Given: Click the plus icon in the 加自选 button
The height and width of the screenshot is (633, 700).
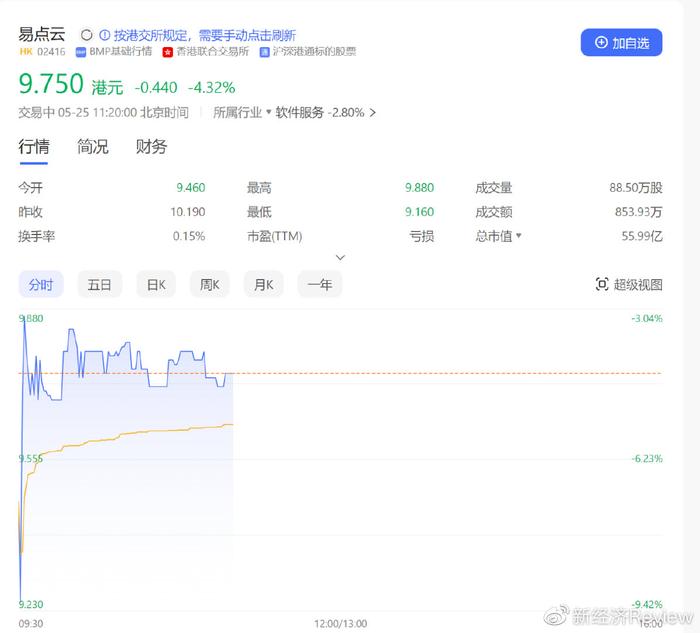Looking at the screenshot, I should click(601, 42).
